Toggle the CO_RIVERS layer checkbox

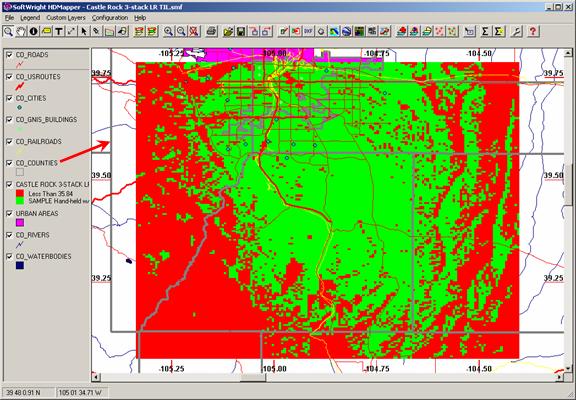pos(10,235)
